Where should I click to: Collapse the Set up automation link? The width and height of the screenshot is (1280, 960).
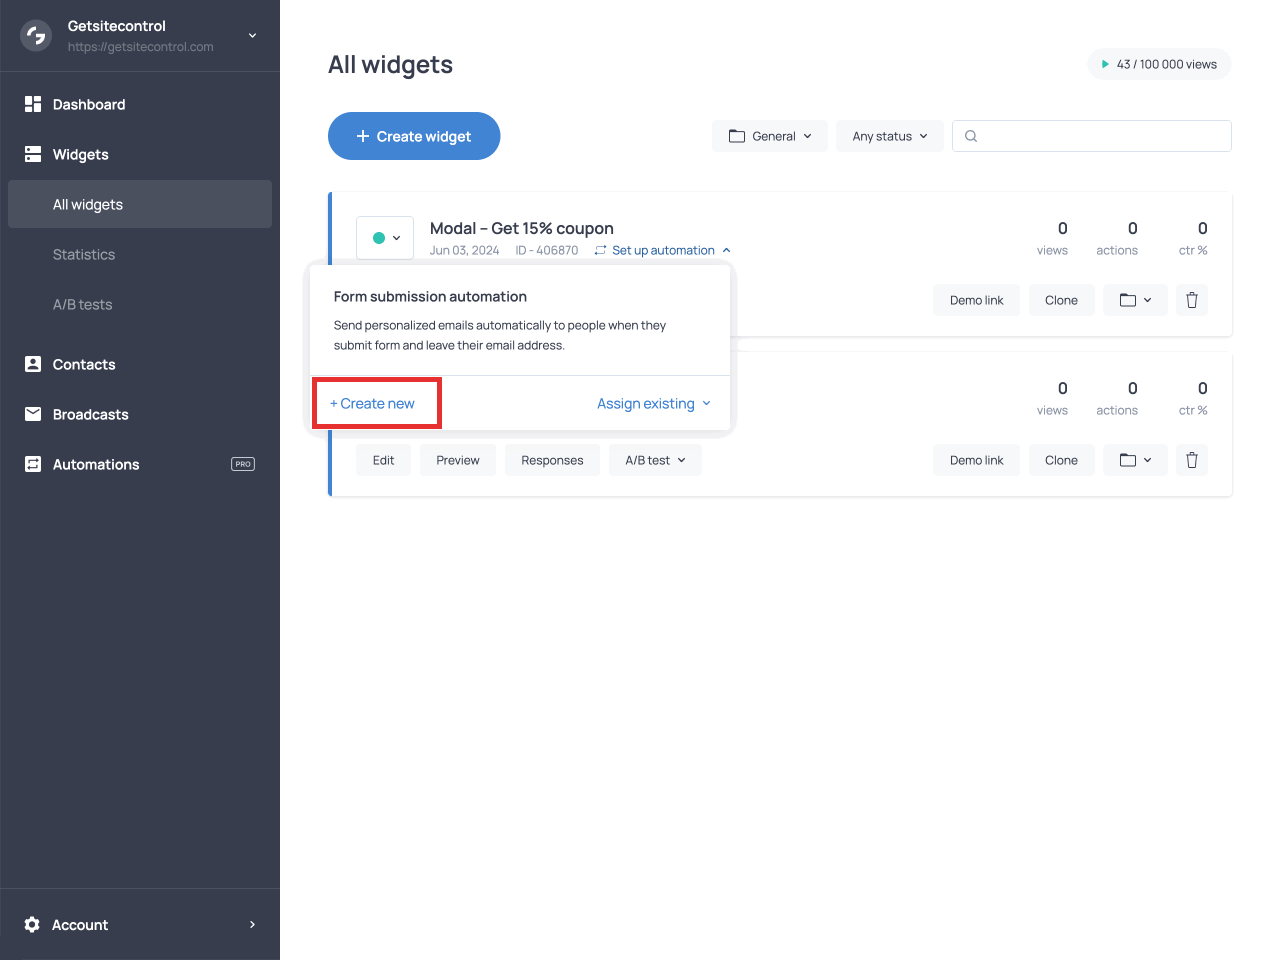pyautogui.click(x=663, y=250)
